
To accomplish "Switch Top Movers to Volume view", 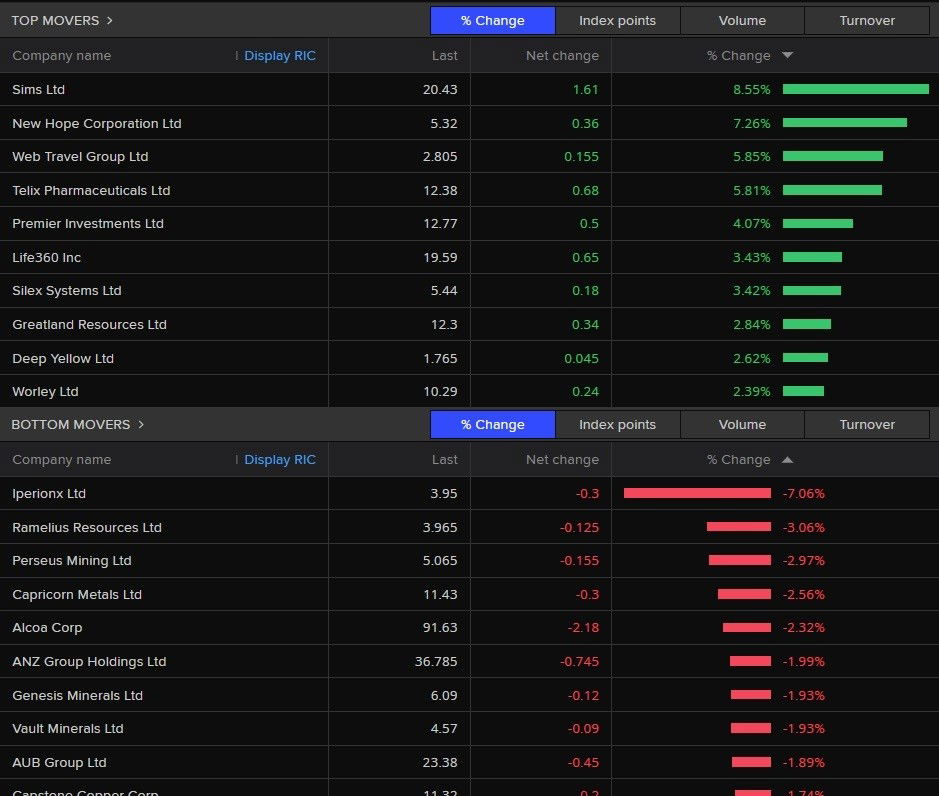I will pos(742,20).
